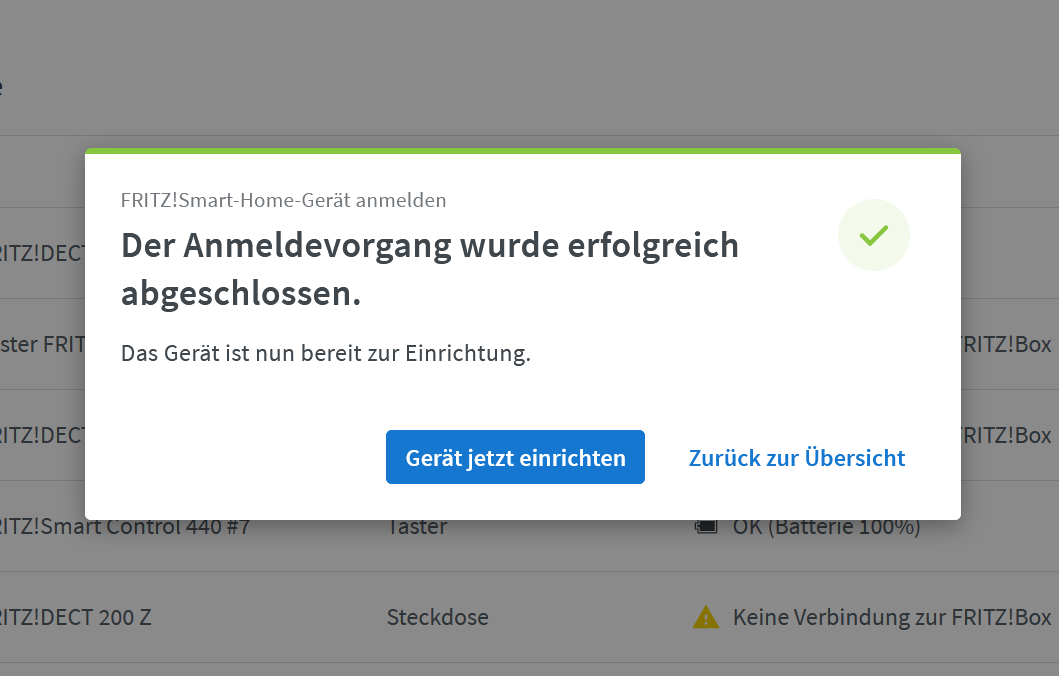Click the cut-off "ster FRIT" device name

[x=42, y=345]
